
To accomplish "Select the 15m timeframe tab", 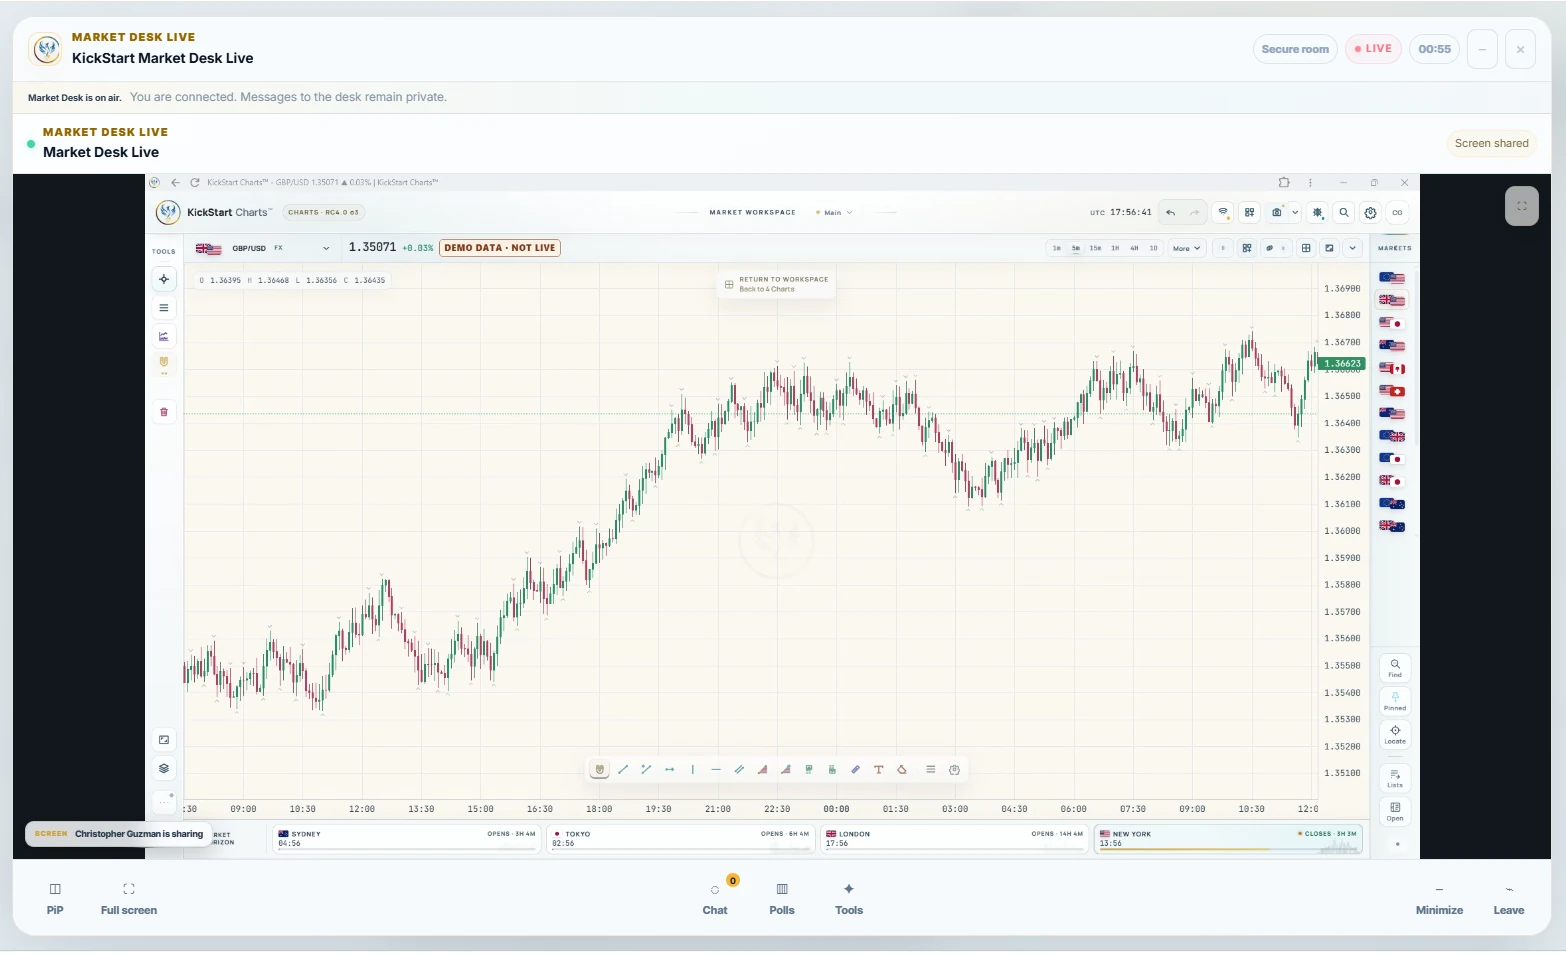I will (1095, 248).
